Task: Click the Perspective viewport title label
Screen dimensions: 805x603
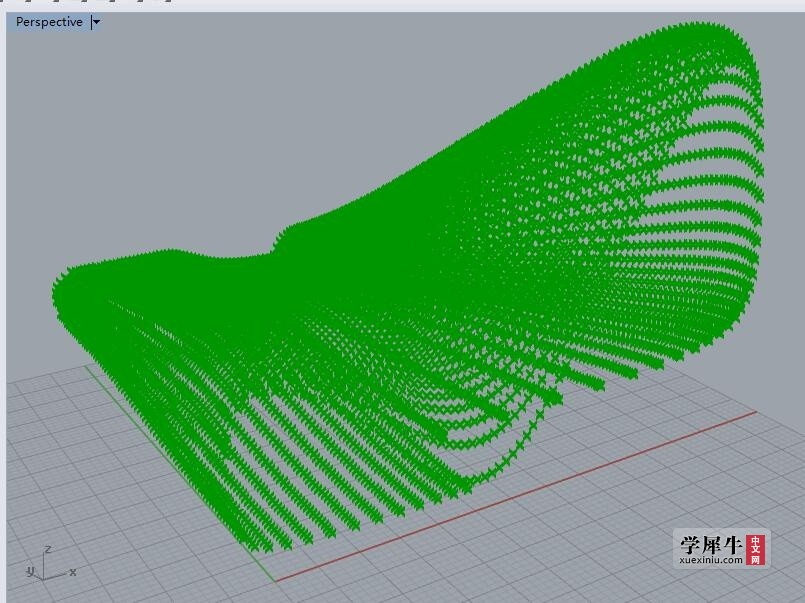Action: [x=49, y=22]
